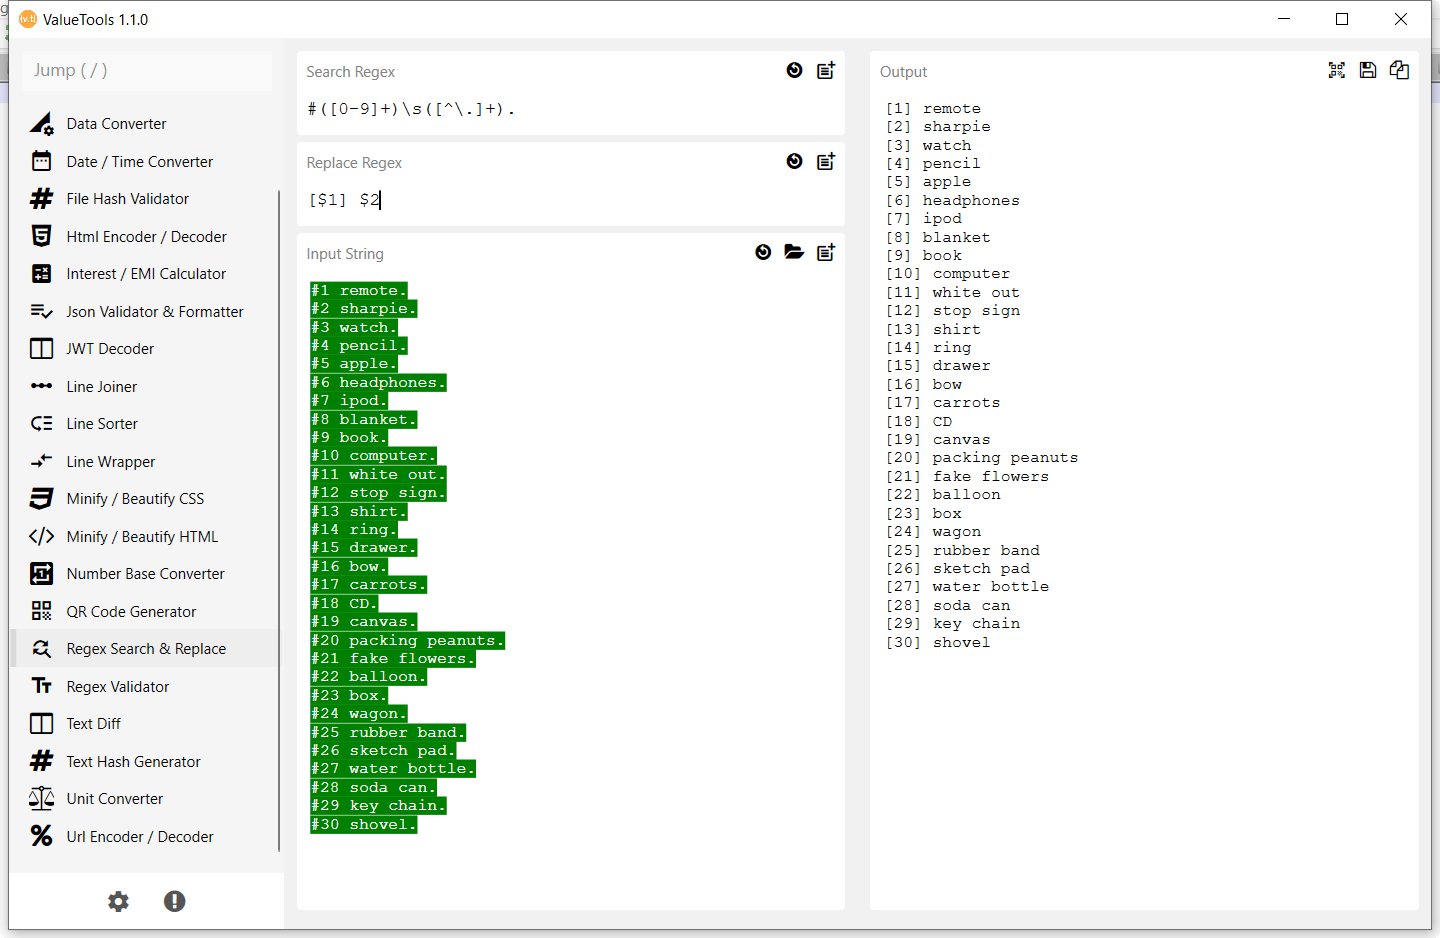Click the '[27] water bottle' output line
The width and height of the screenshot is (1440, 938).
click(x=968, y=587)
